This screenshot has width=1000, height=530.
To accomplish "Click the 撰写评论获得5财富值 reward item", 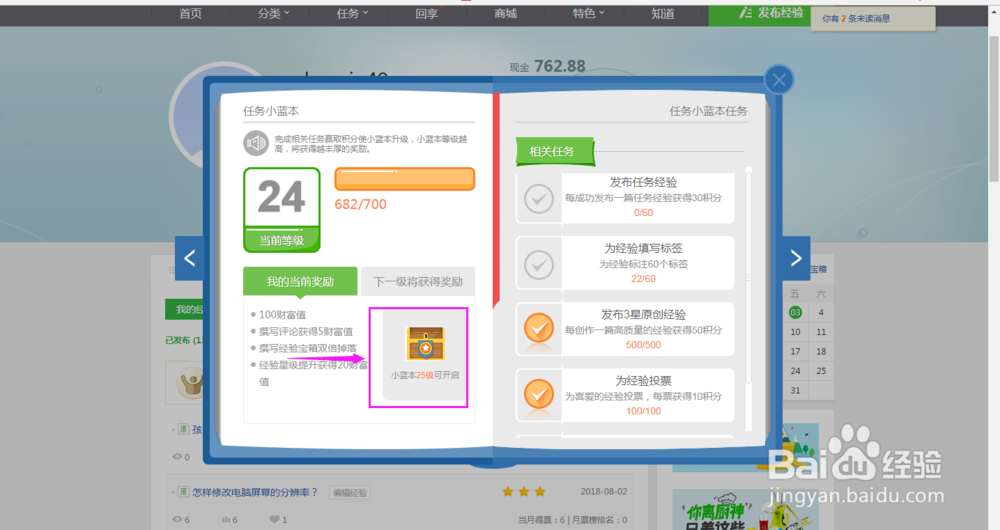I will (305, 331).
